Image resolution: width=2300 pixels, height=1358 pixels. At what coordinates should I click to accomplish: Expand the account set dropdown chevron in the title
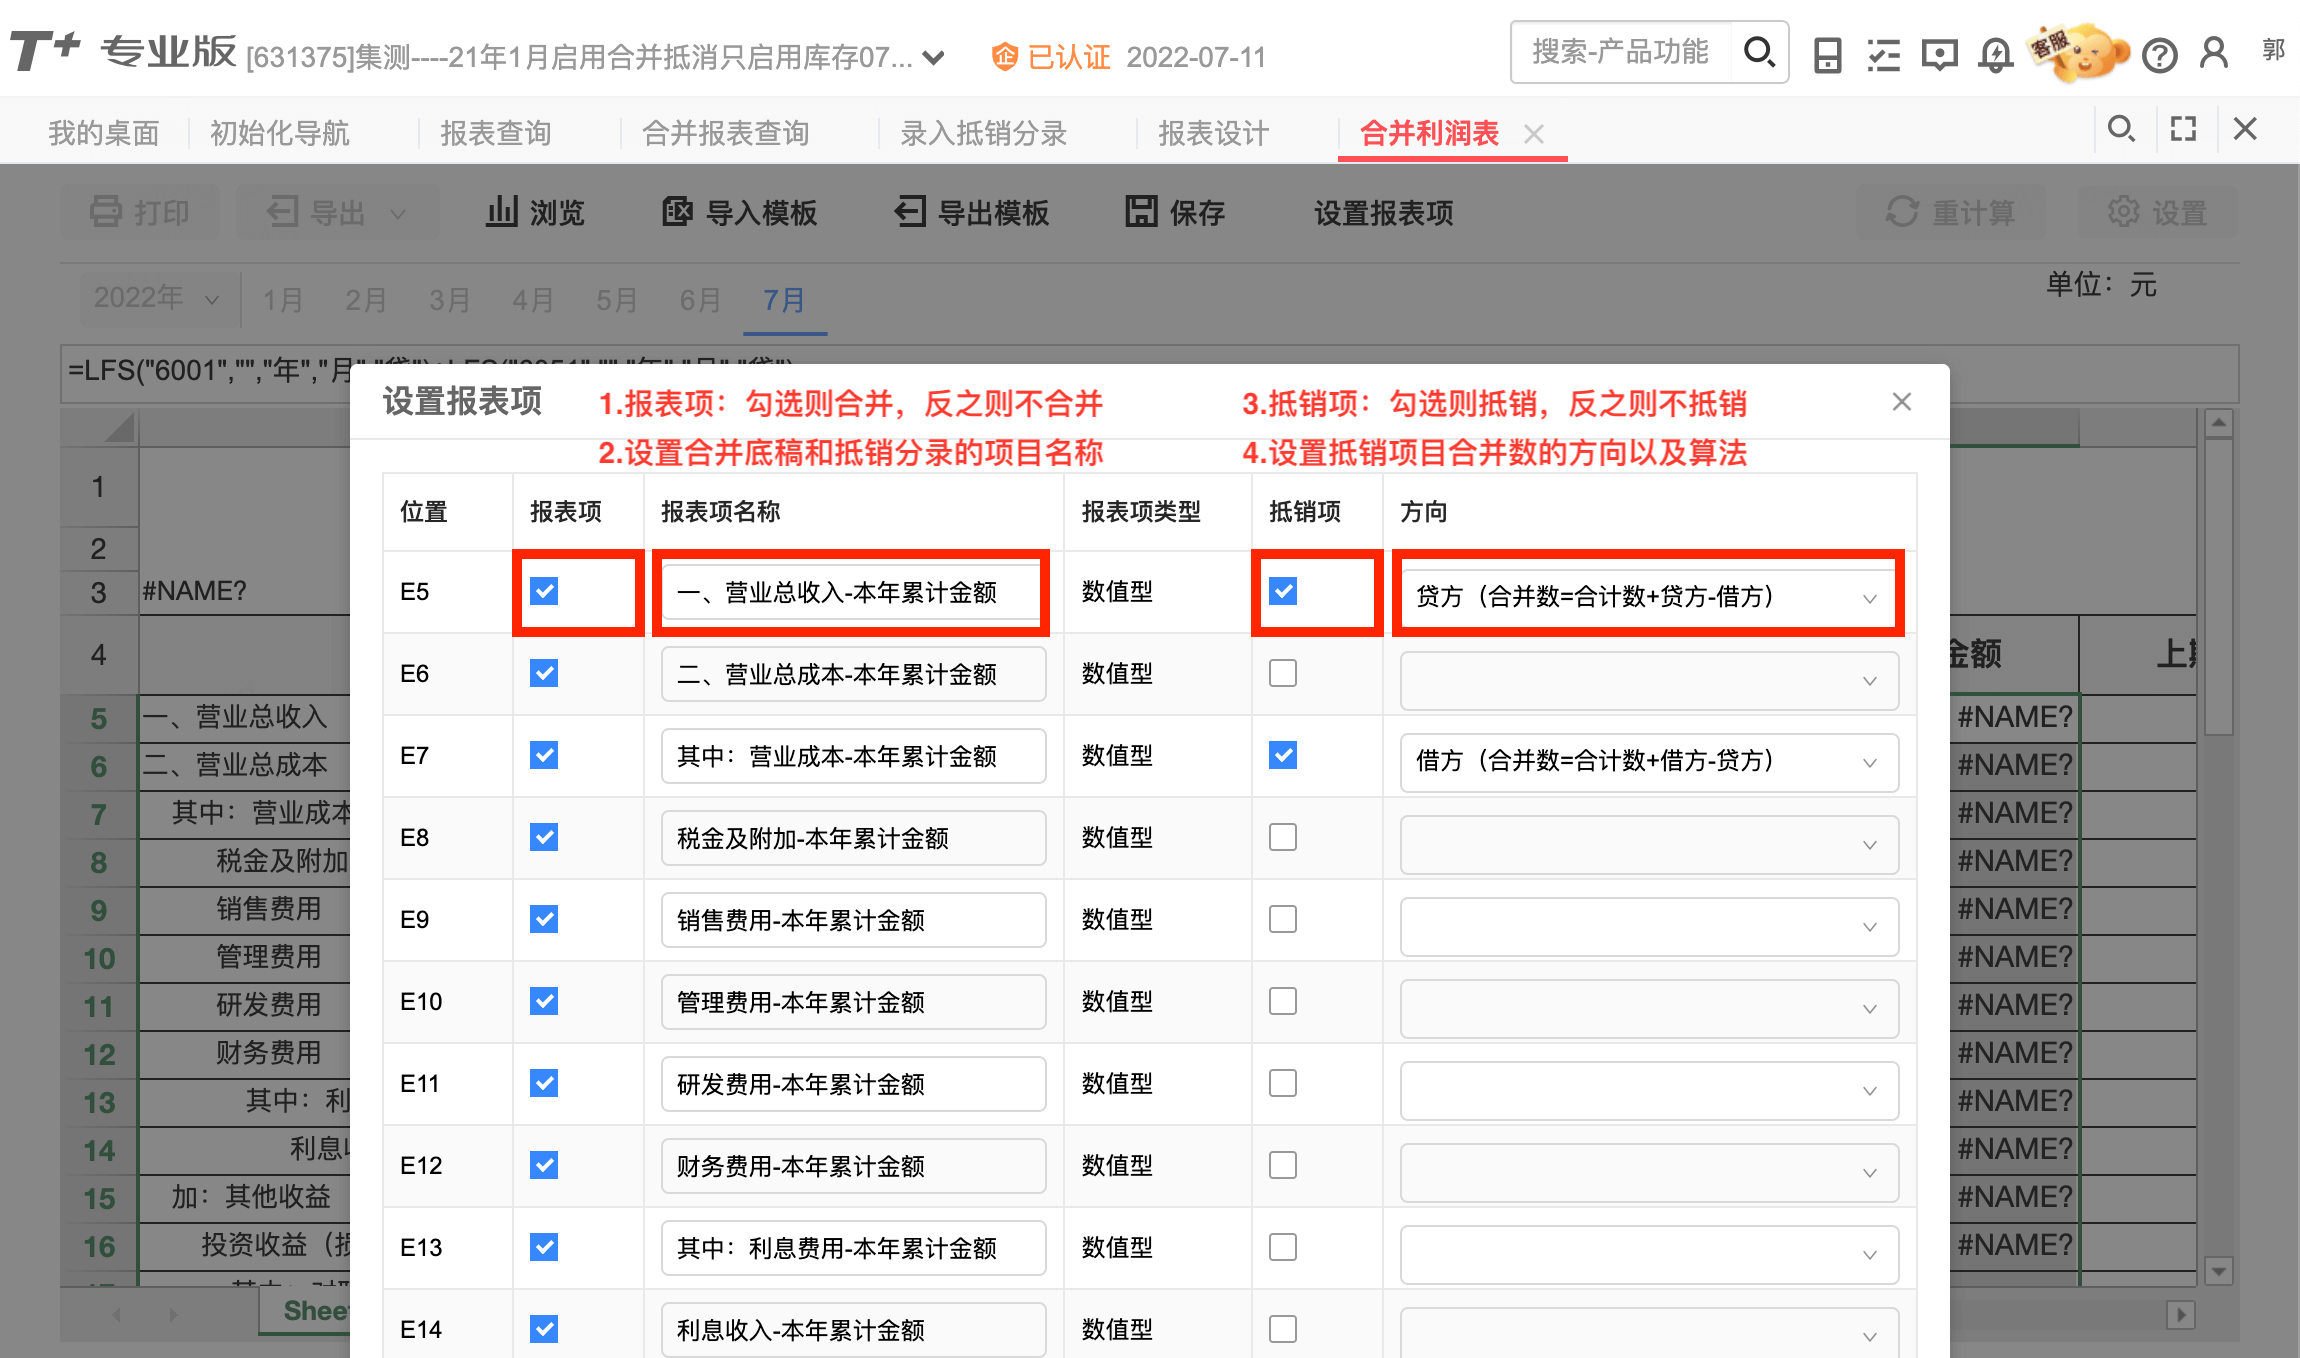pos(933,58)
